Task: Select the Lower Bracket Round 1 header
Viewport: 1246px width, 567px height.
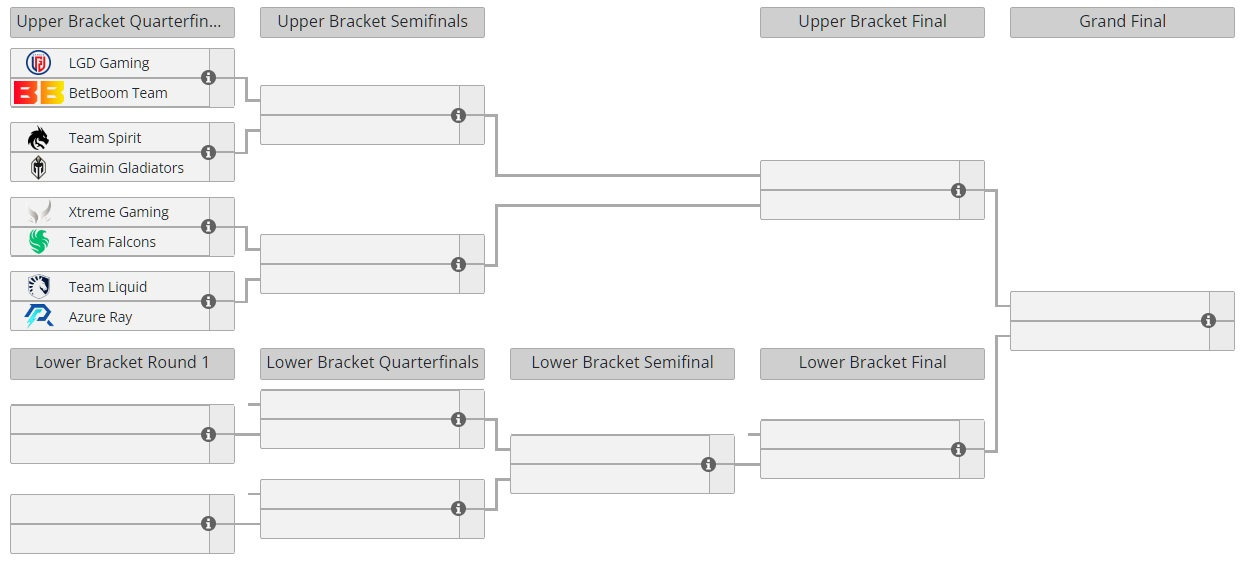Action: [122, 363]
